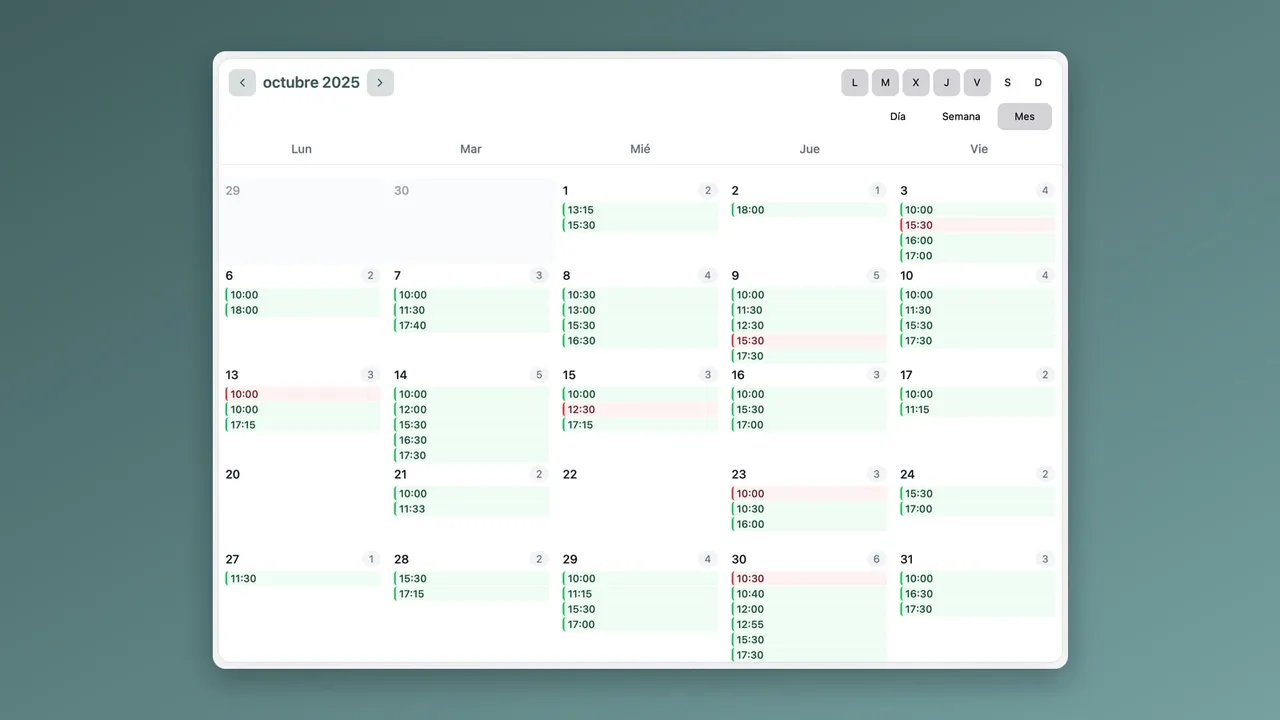The image size is (1280, 720).
Task: Go to previous month with left chevron
Action: click(x=242, y=83)
